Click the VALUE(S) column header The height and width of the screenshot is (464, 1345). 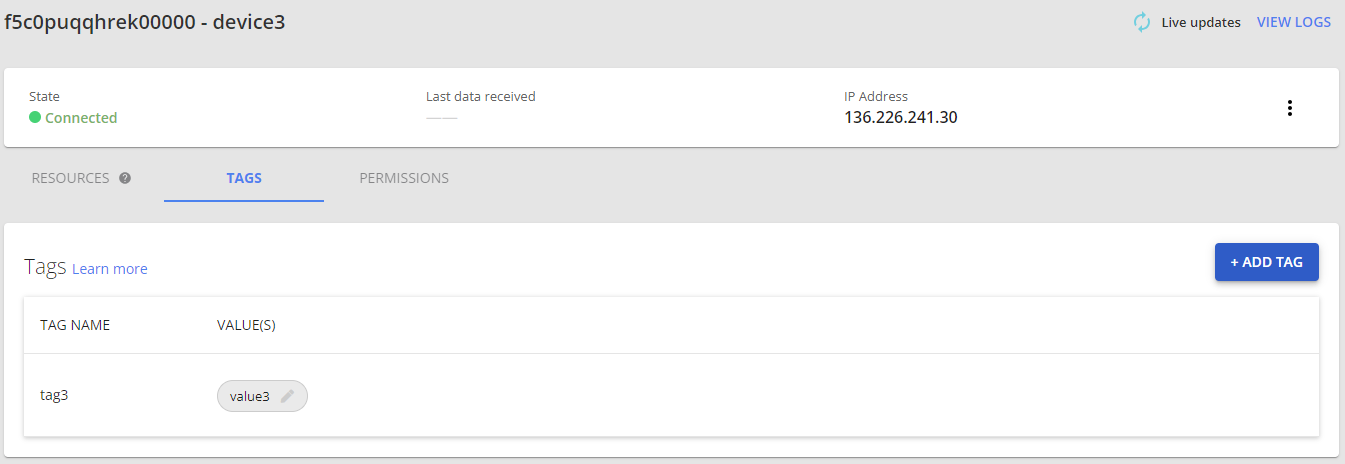click(x=246, y=325)
